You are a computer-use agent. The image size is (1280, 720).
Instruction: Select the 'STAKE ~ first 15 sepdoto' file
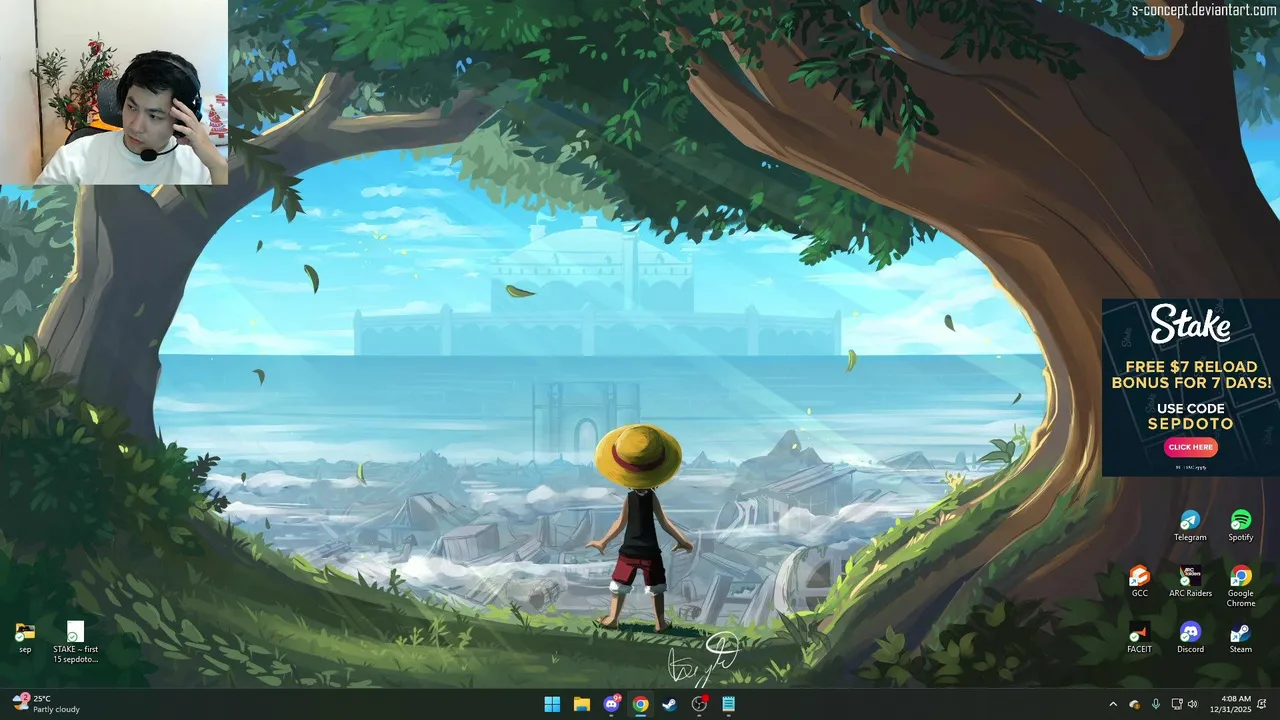(x=76, y=643)
